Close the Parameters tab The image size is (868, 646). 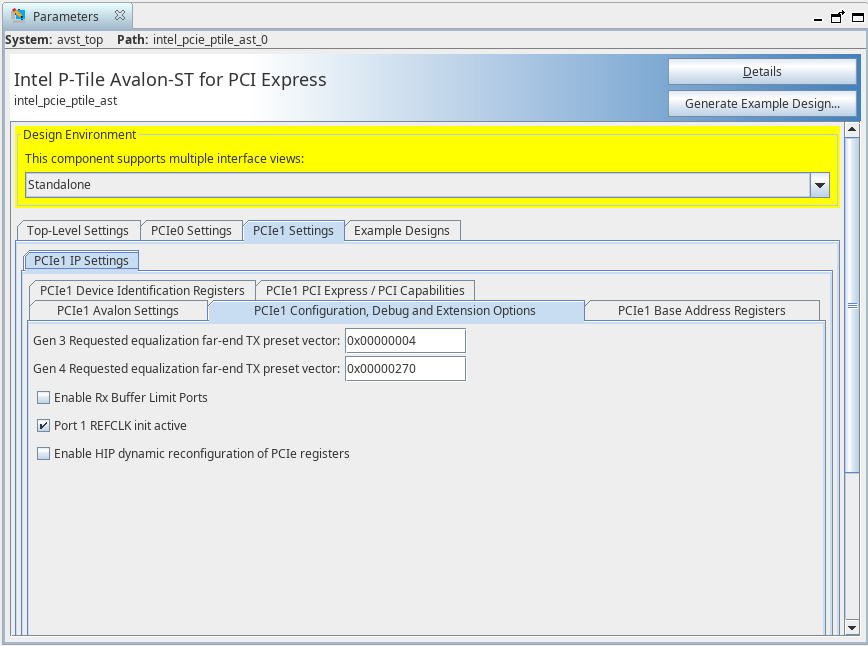coord(120,15)
